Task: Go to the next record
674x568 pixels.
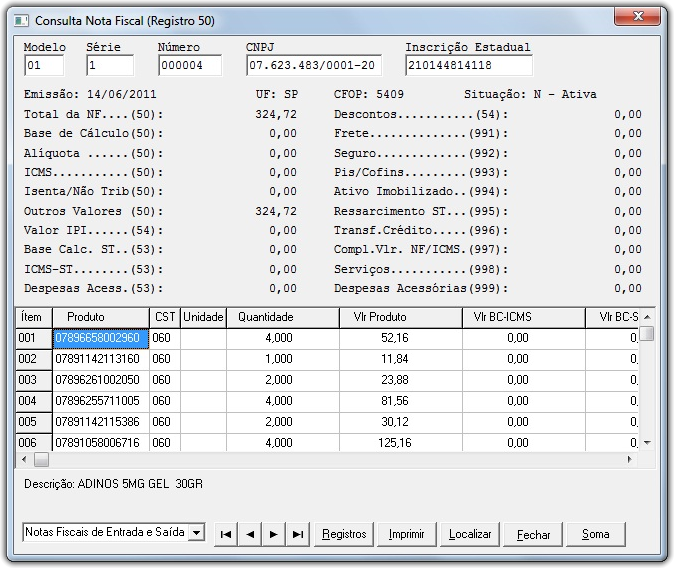Action: (273, 534)
